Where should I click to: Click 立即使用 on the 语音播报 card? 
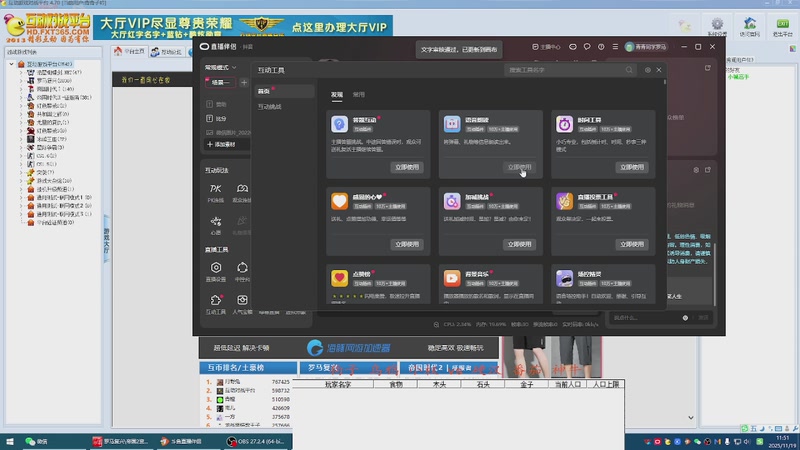tap(519, 167)
